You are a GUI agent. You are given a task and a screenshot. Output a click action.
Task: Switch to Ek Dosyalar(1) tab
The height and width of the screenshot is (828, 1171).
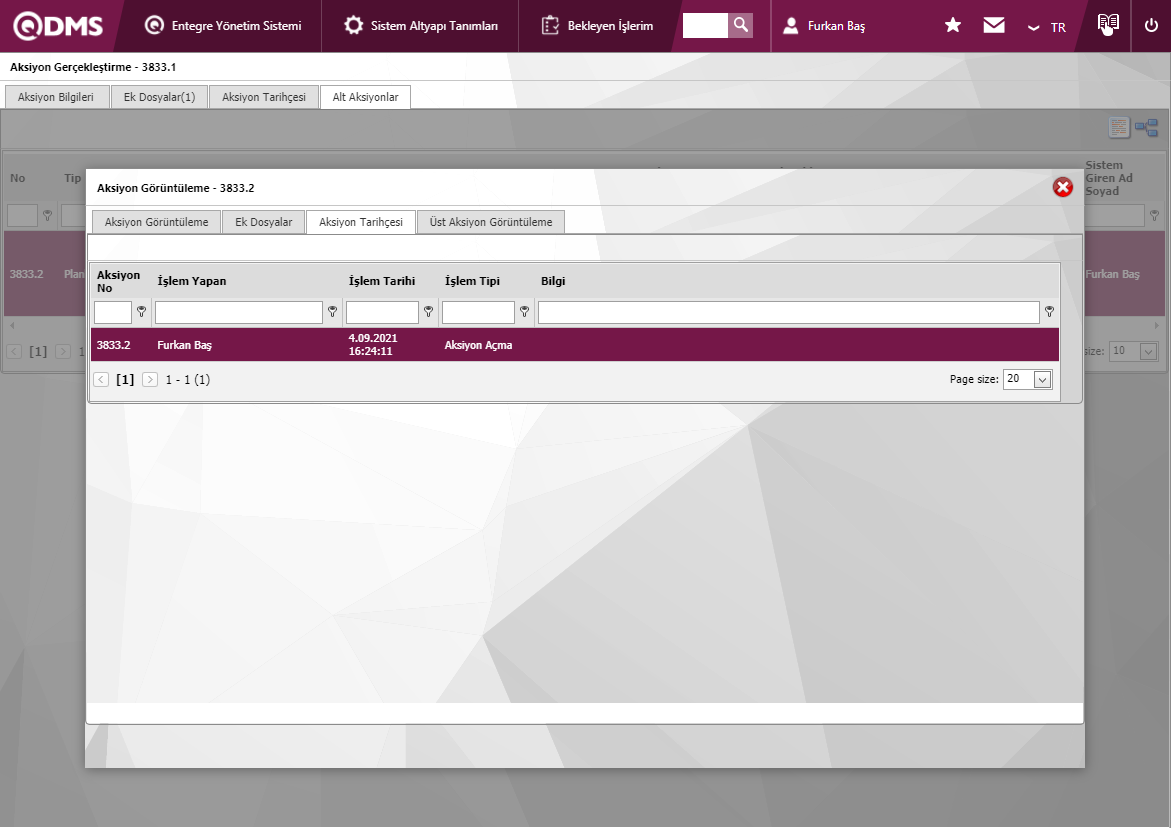pos(159,97)
